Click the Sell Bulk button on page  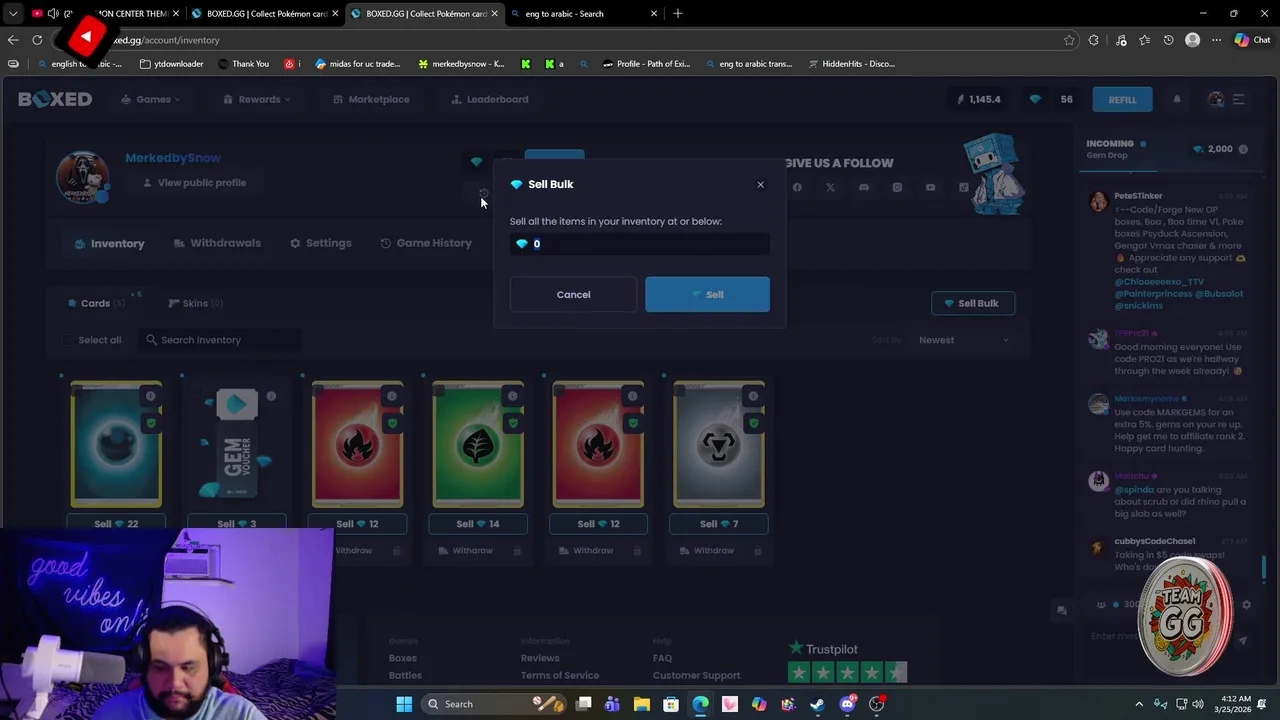972,303
